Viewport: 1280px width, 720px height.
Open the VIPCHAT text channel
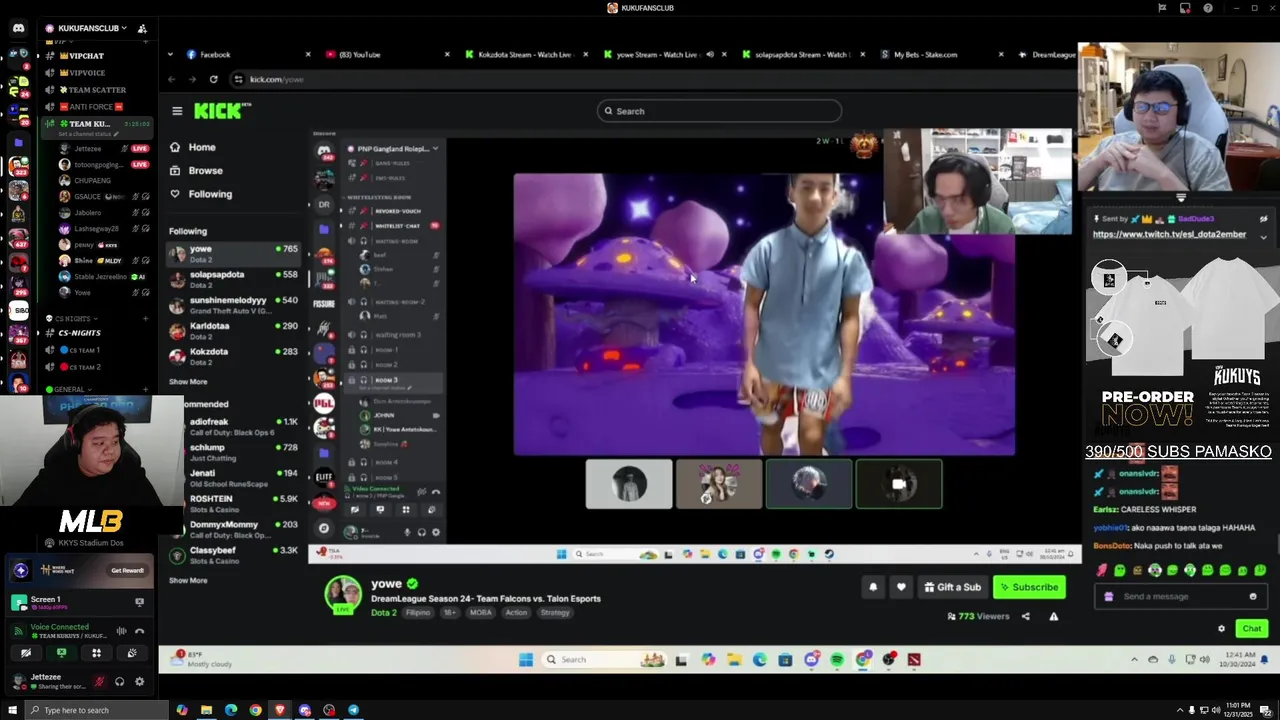87,56
